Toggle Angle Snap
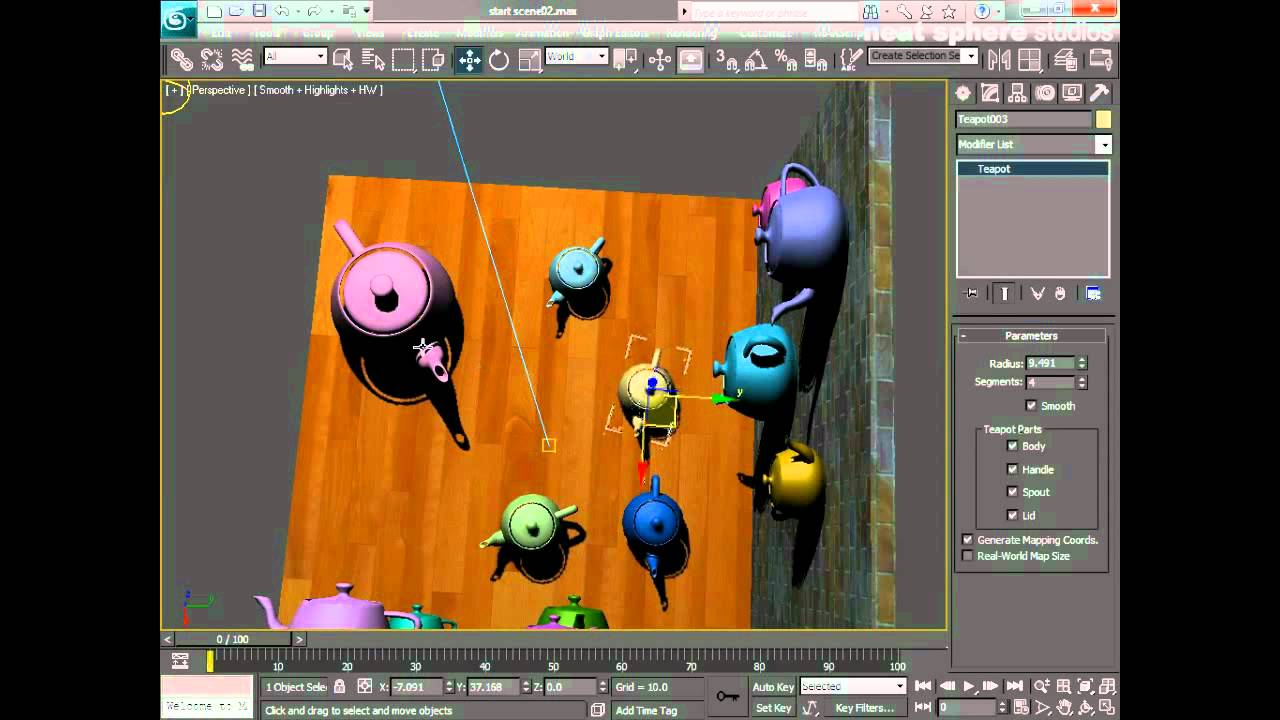The height and width of the screenshot is (720, 1280). coord(756,60)
